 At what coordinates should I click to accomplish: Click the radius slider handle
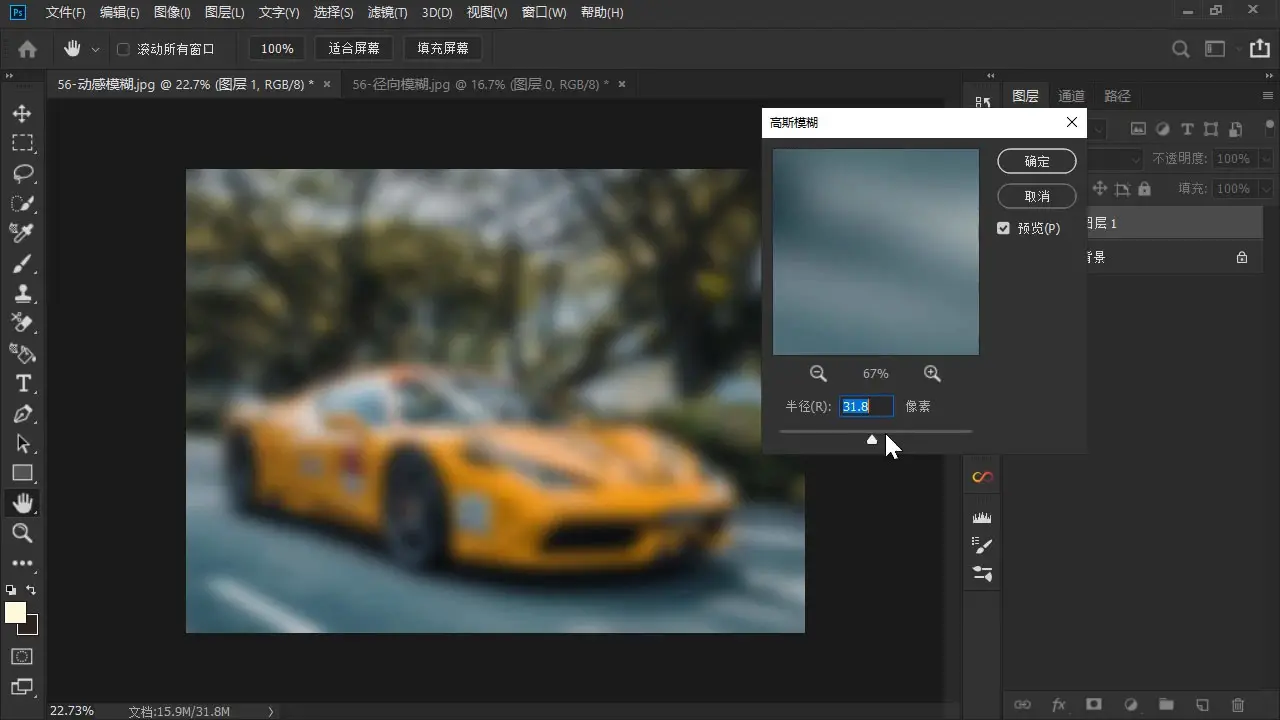click(x=872, y=439)
